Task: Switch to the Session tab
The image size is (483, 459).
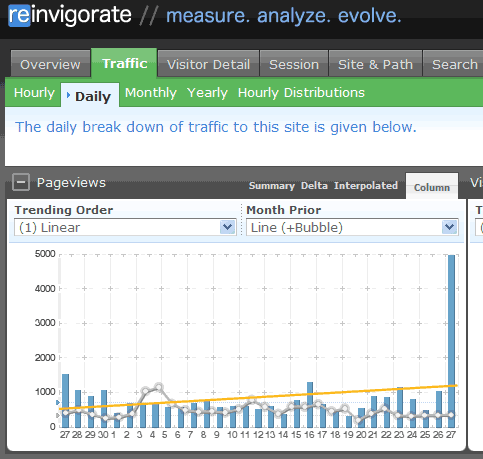Action: coord(294,64)
